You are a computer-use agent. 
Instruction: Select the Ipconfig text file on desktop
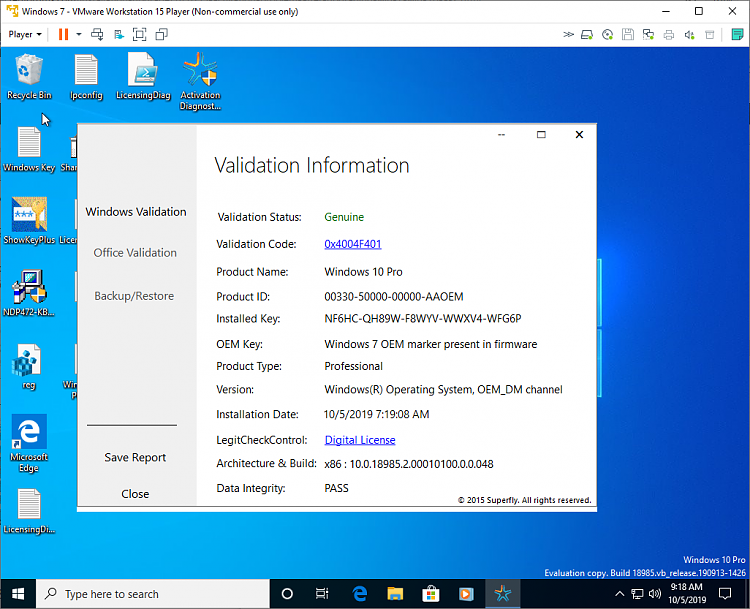click(86, 77)
